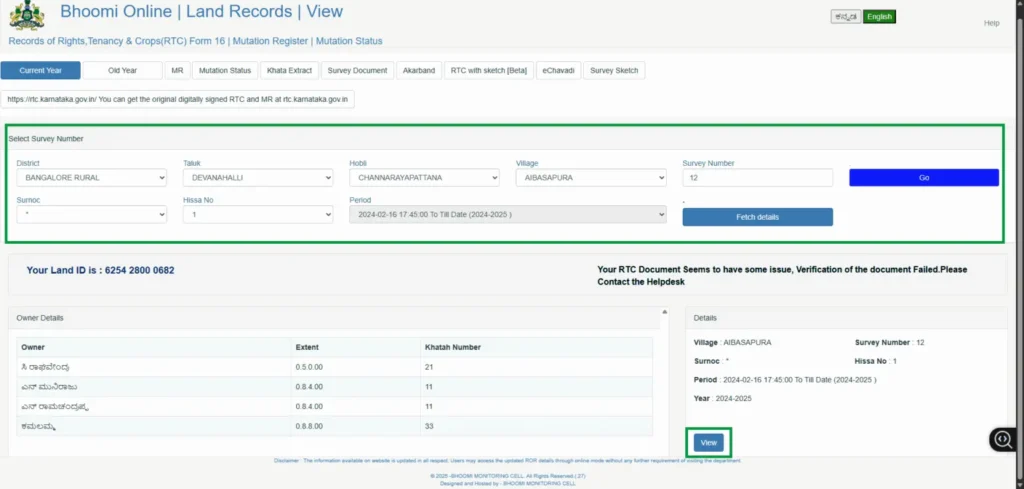1024x489 pixels.
Task: Open the Akarband tab
Action: (x=419, y=71)
